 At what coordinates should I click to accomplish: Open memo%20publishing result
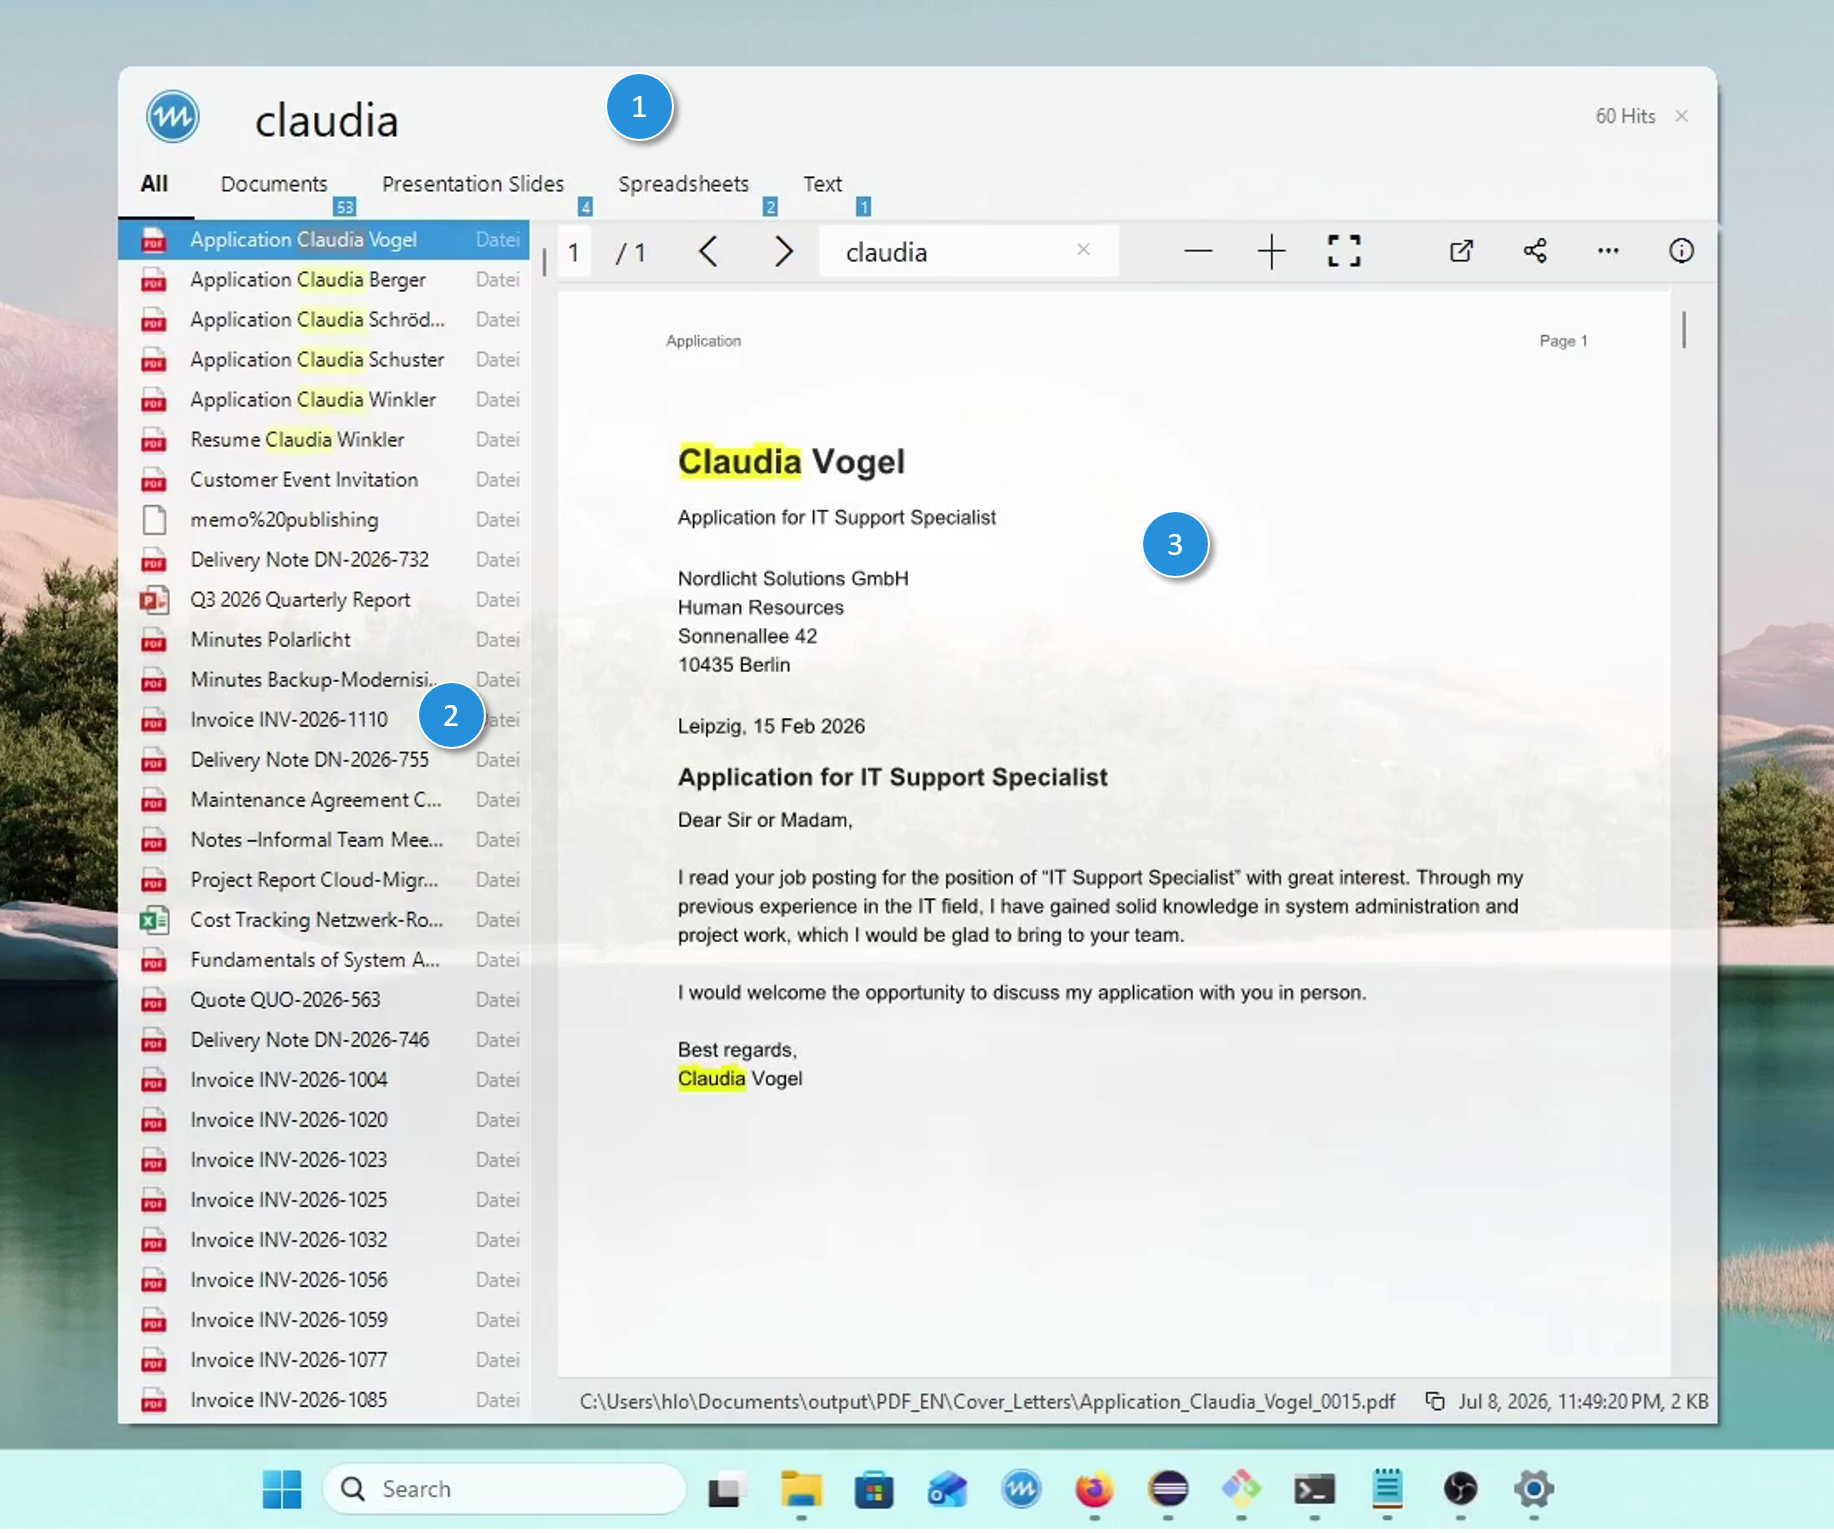(324, 520)
